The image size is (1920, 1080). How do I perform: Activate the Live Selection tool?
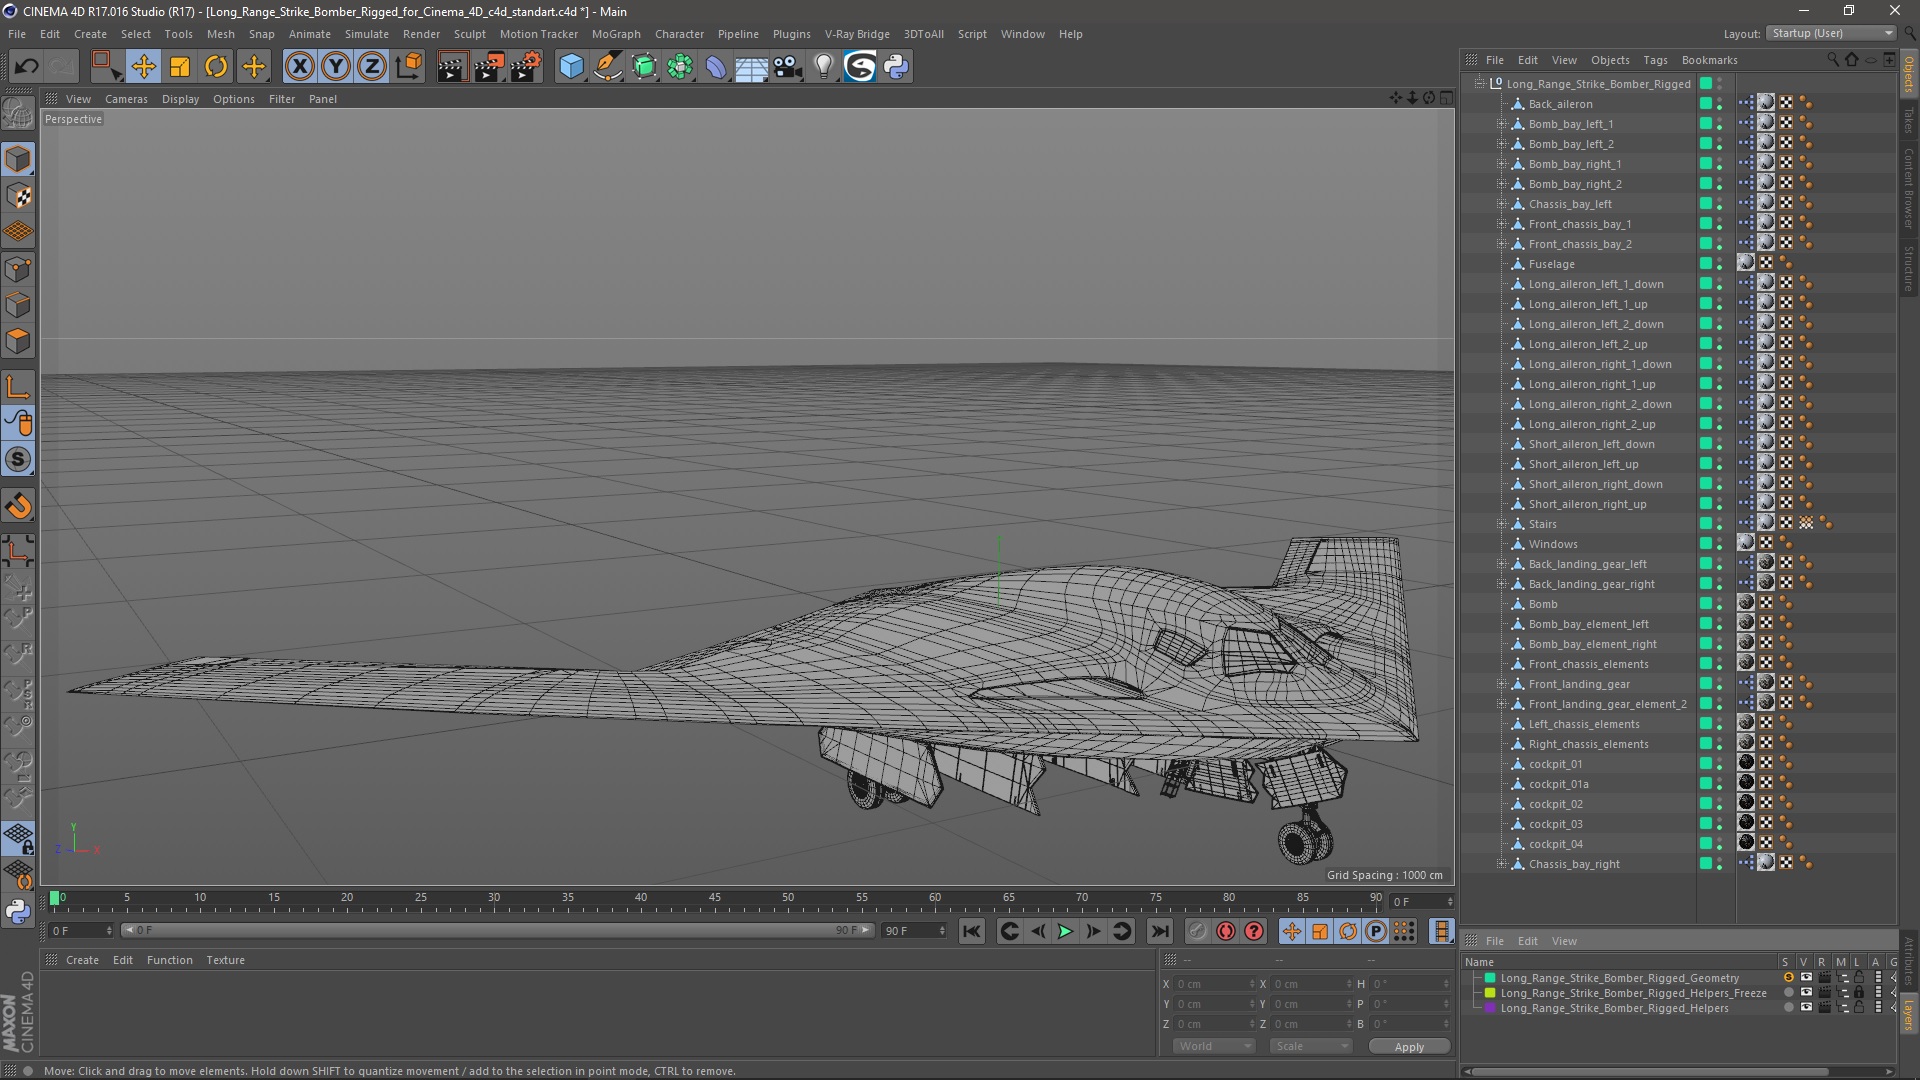tap(105, 67)
